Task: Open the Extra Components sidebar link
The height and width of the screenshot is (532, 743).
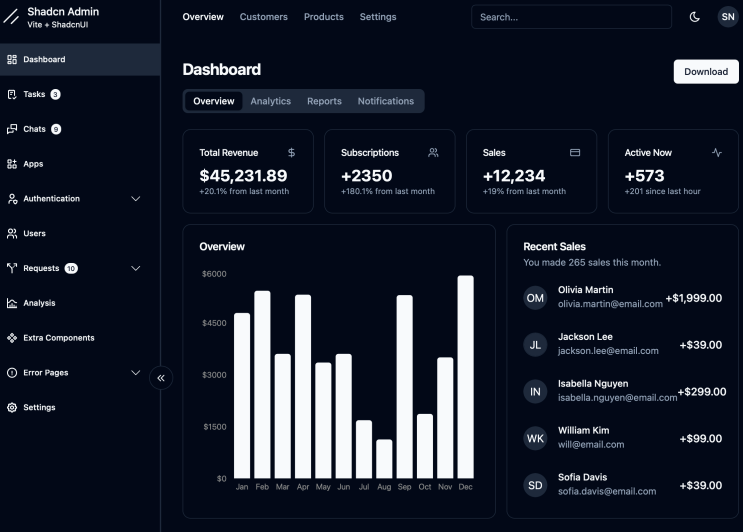Action: tap(80, 338)
